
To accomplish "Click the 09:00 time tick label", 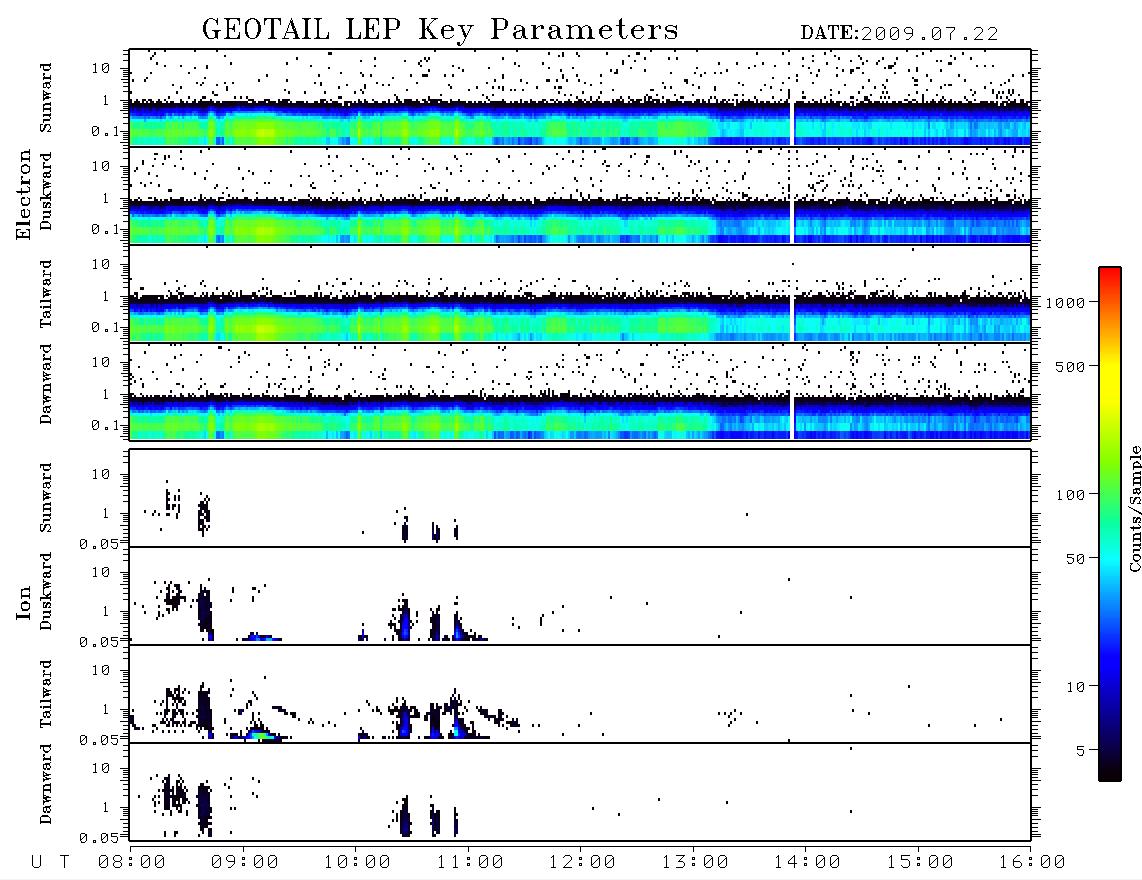I will 245,863.
